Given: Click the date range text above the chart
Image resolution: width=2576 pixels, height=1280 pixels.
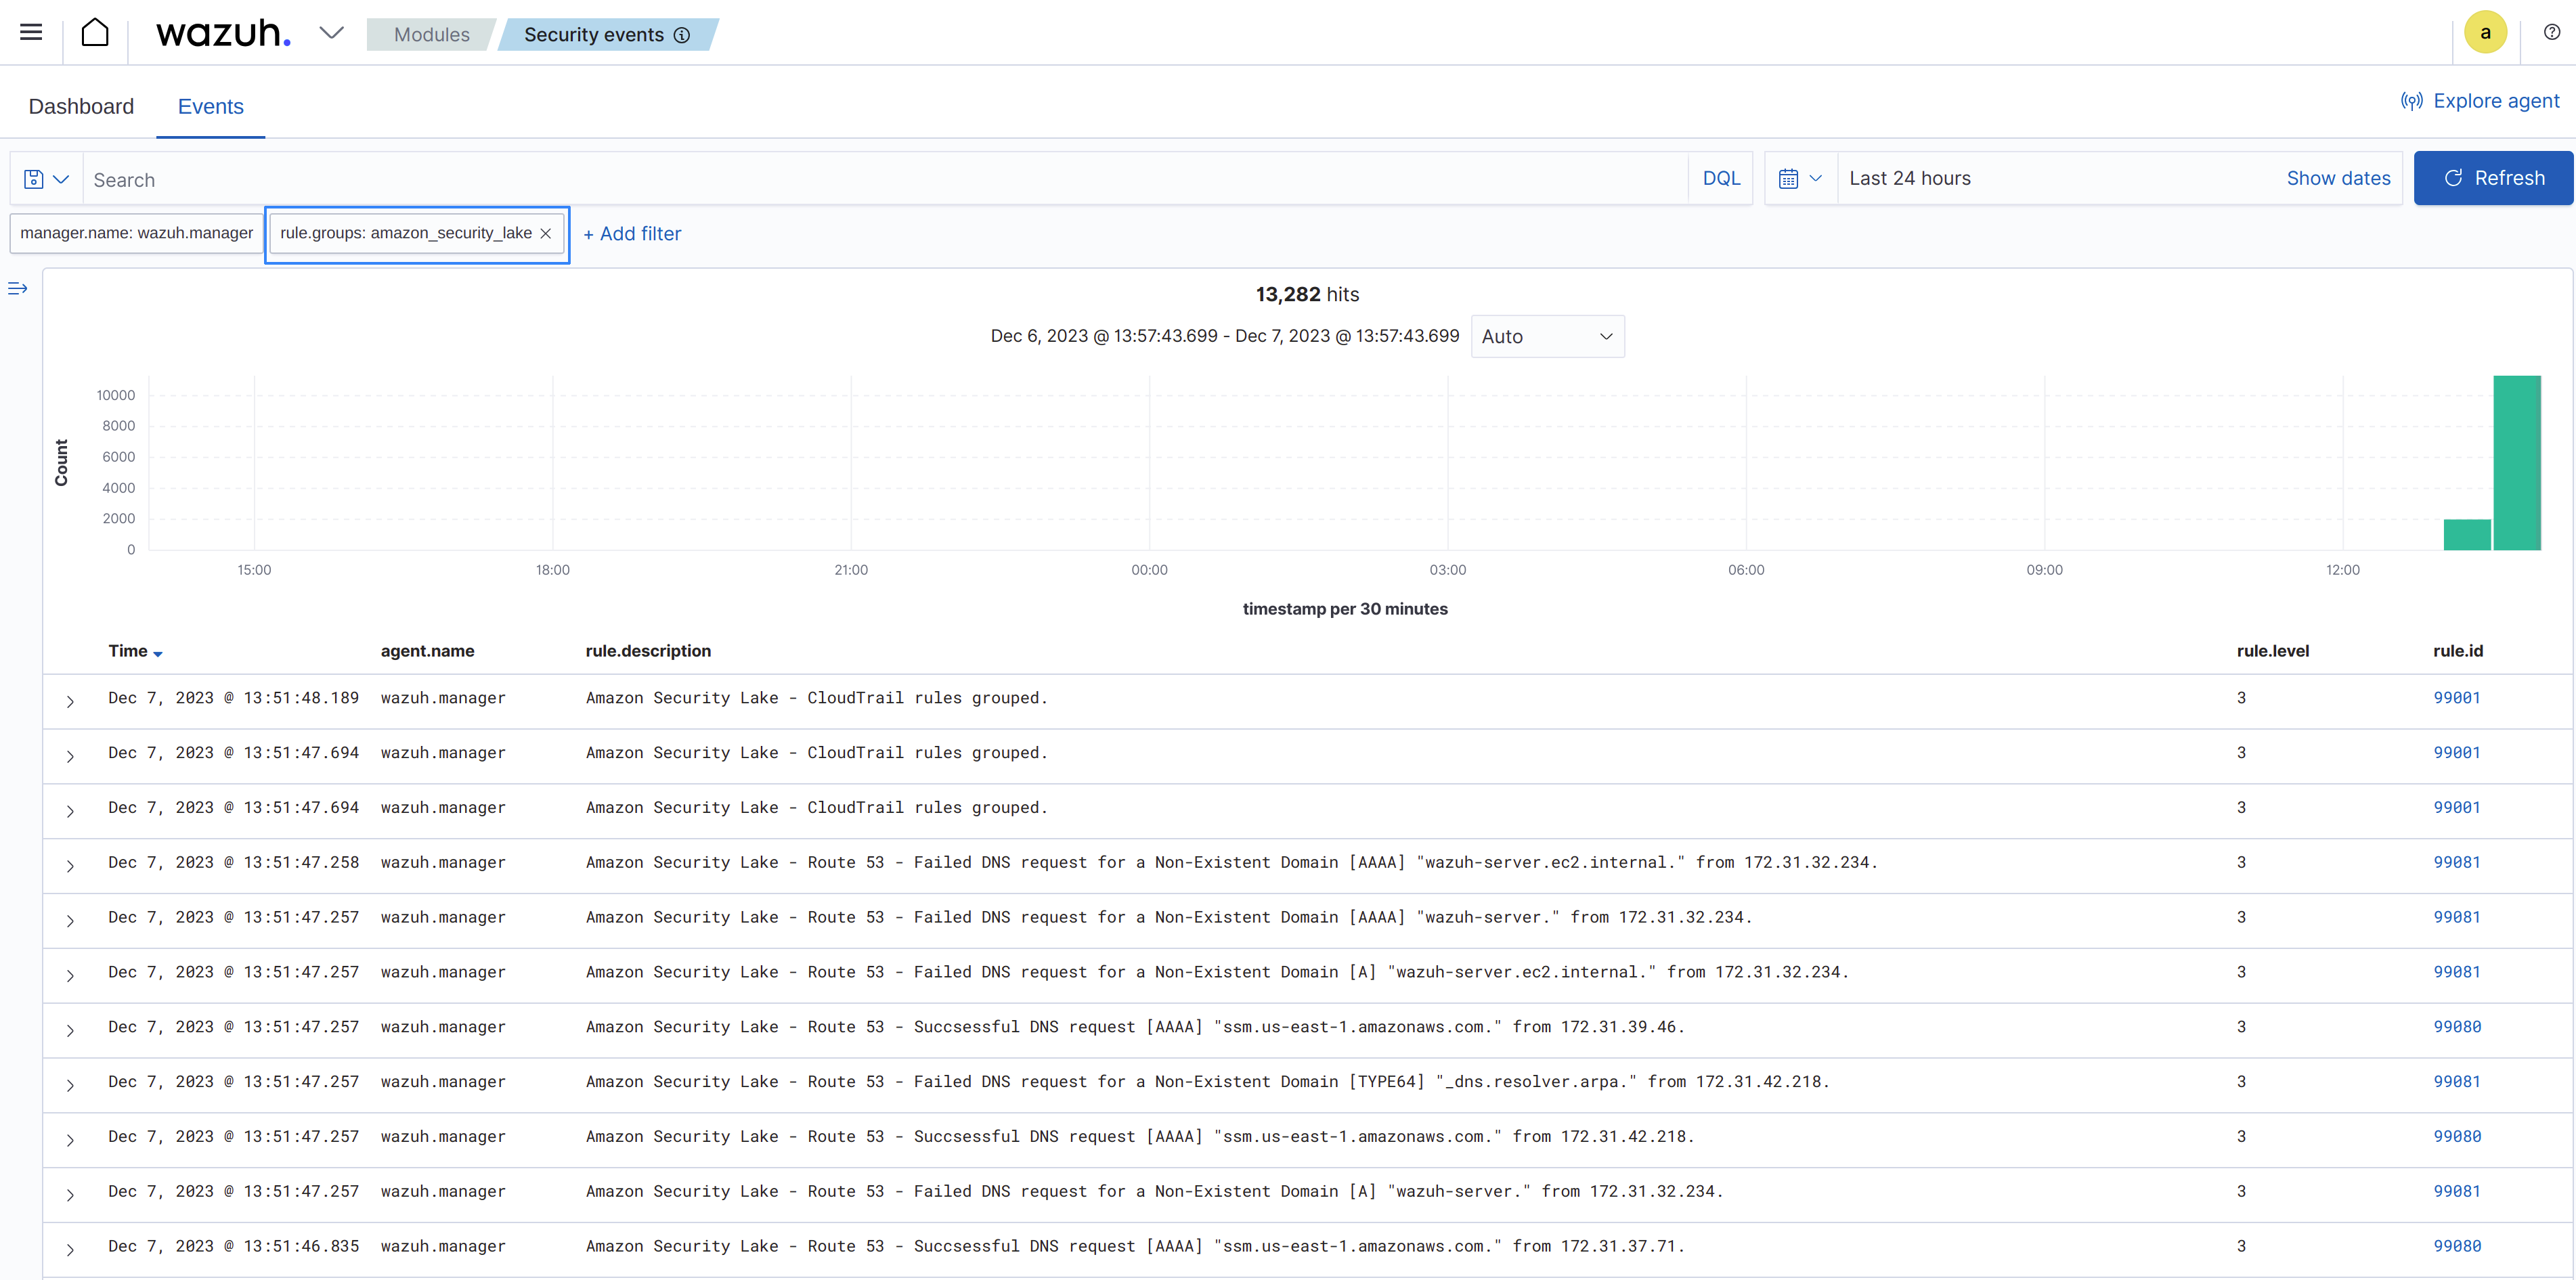Looking at the screenshot, I should (1224, 336).
